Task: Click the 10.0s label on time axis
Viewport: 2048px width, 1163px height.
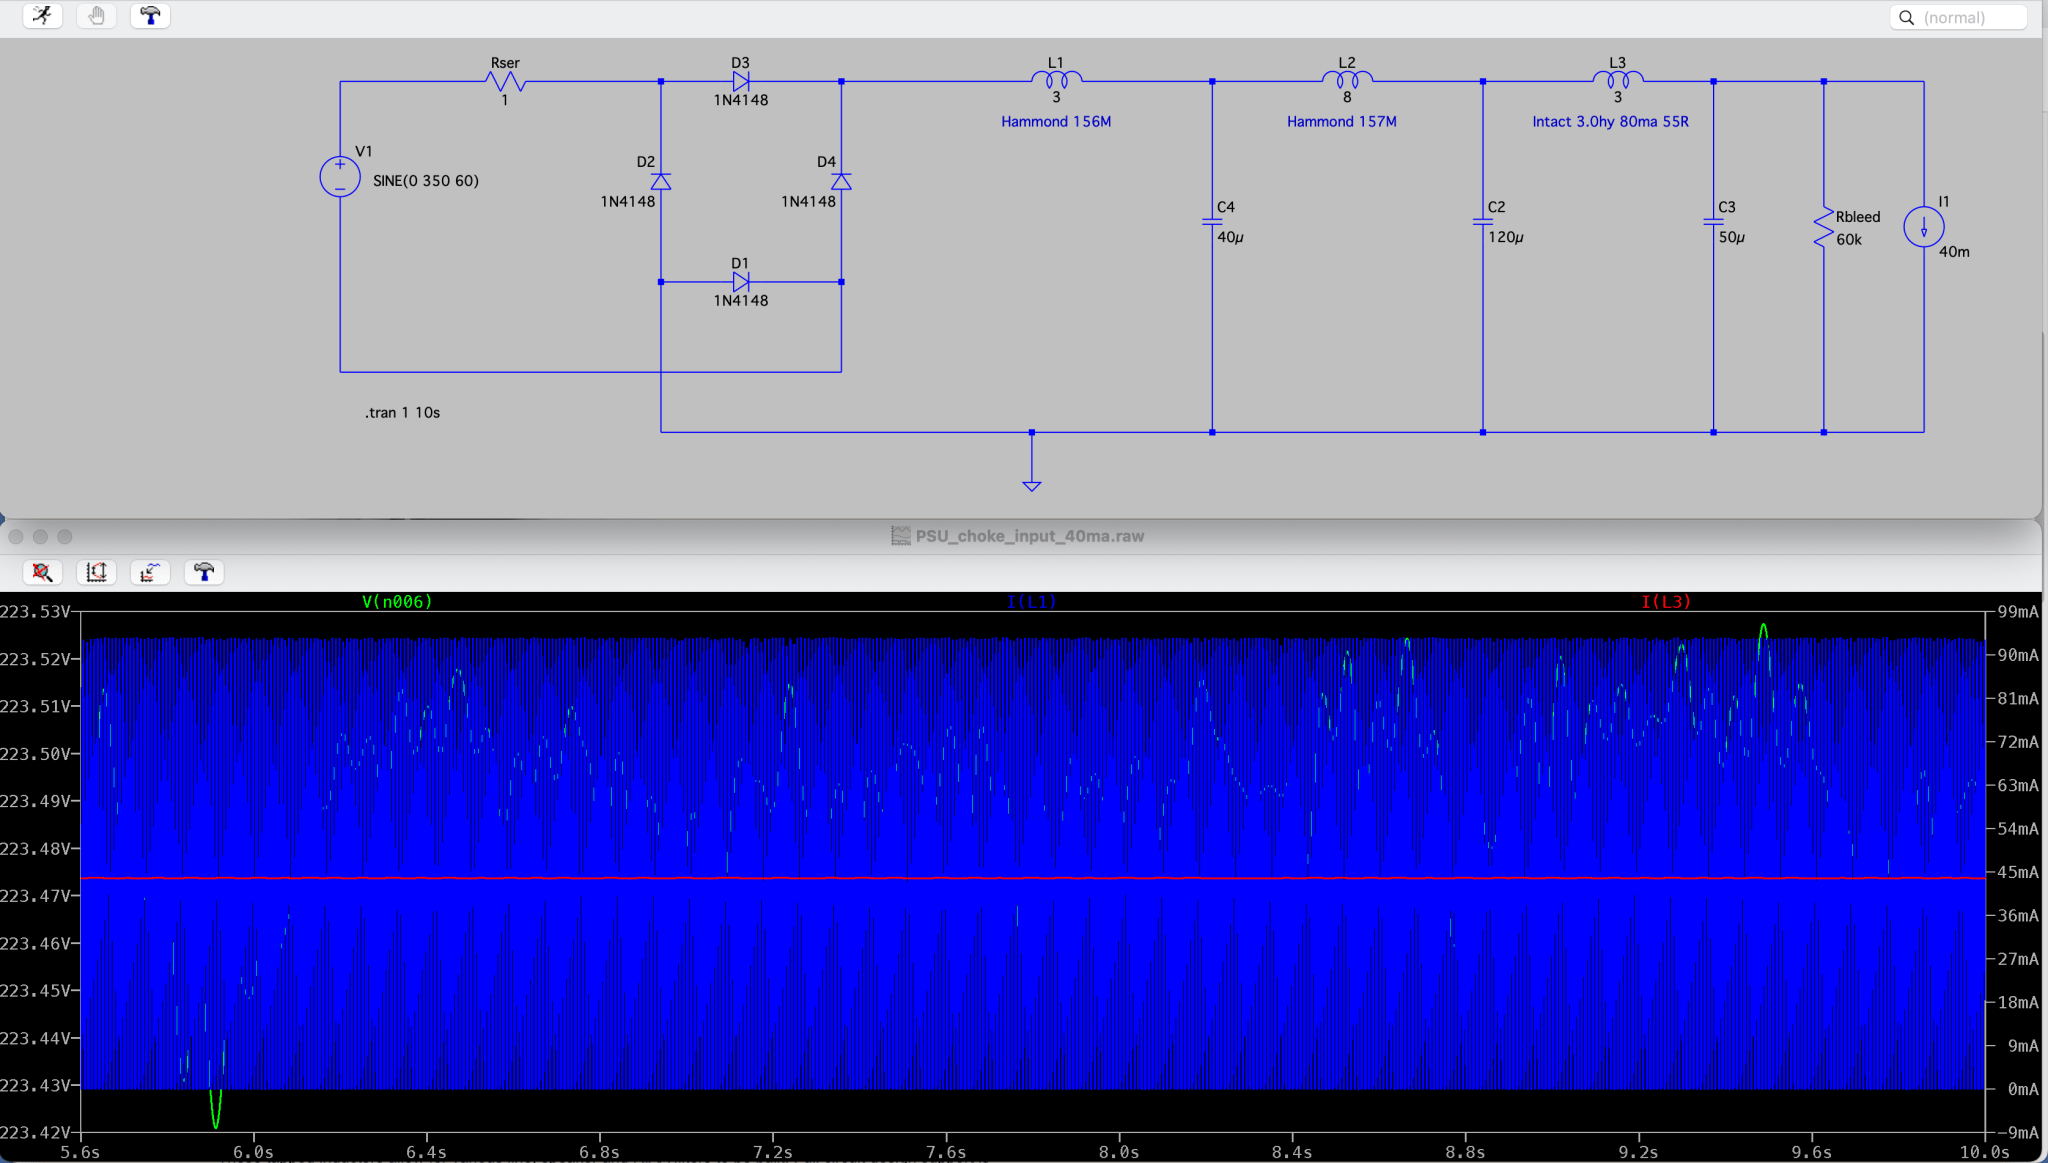Action: tap(1984, 1152)
